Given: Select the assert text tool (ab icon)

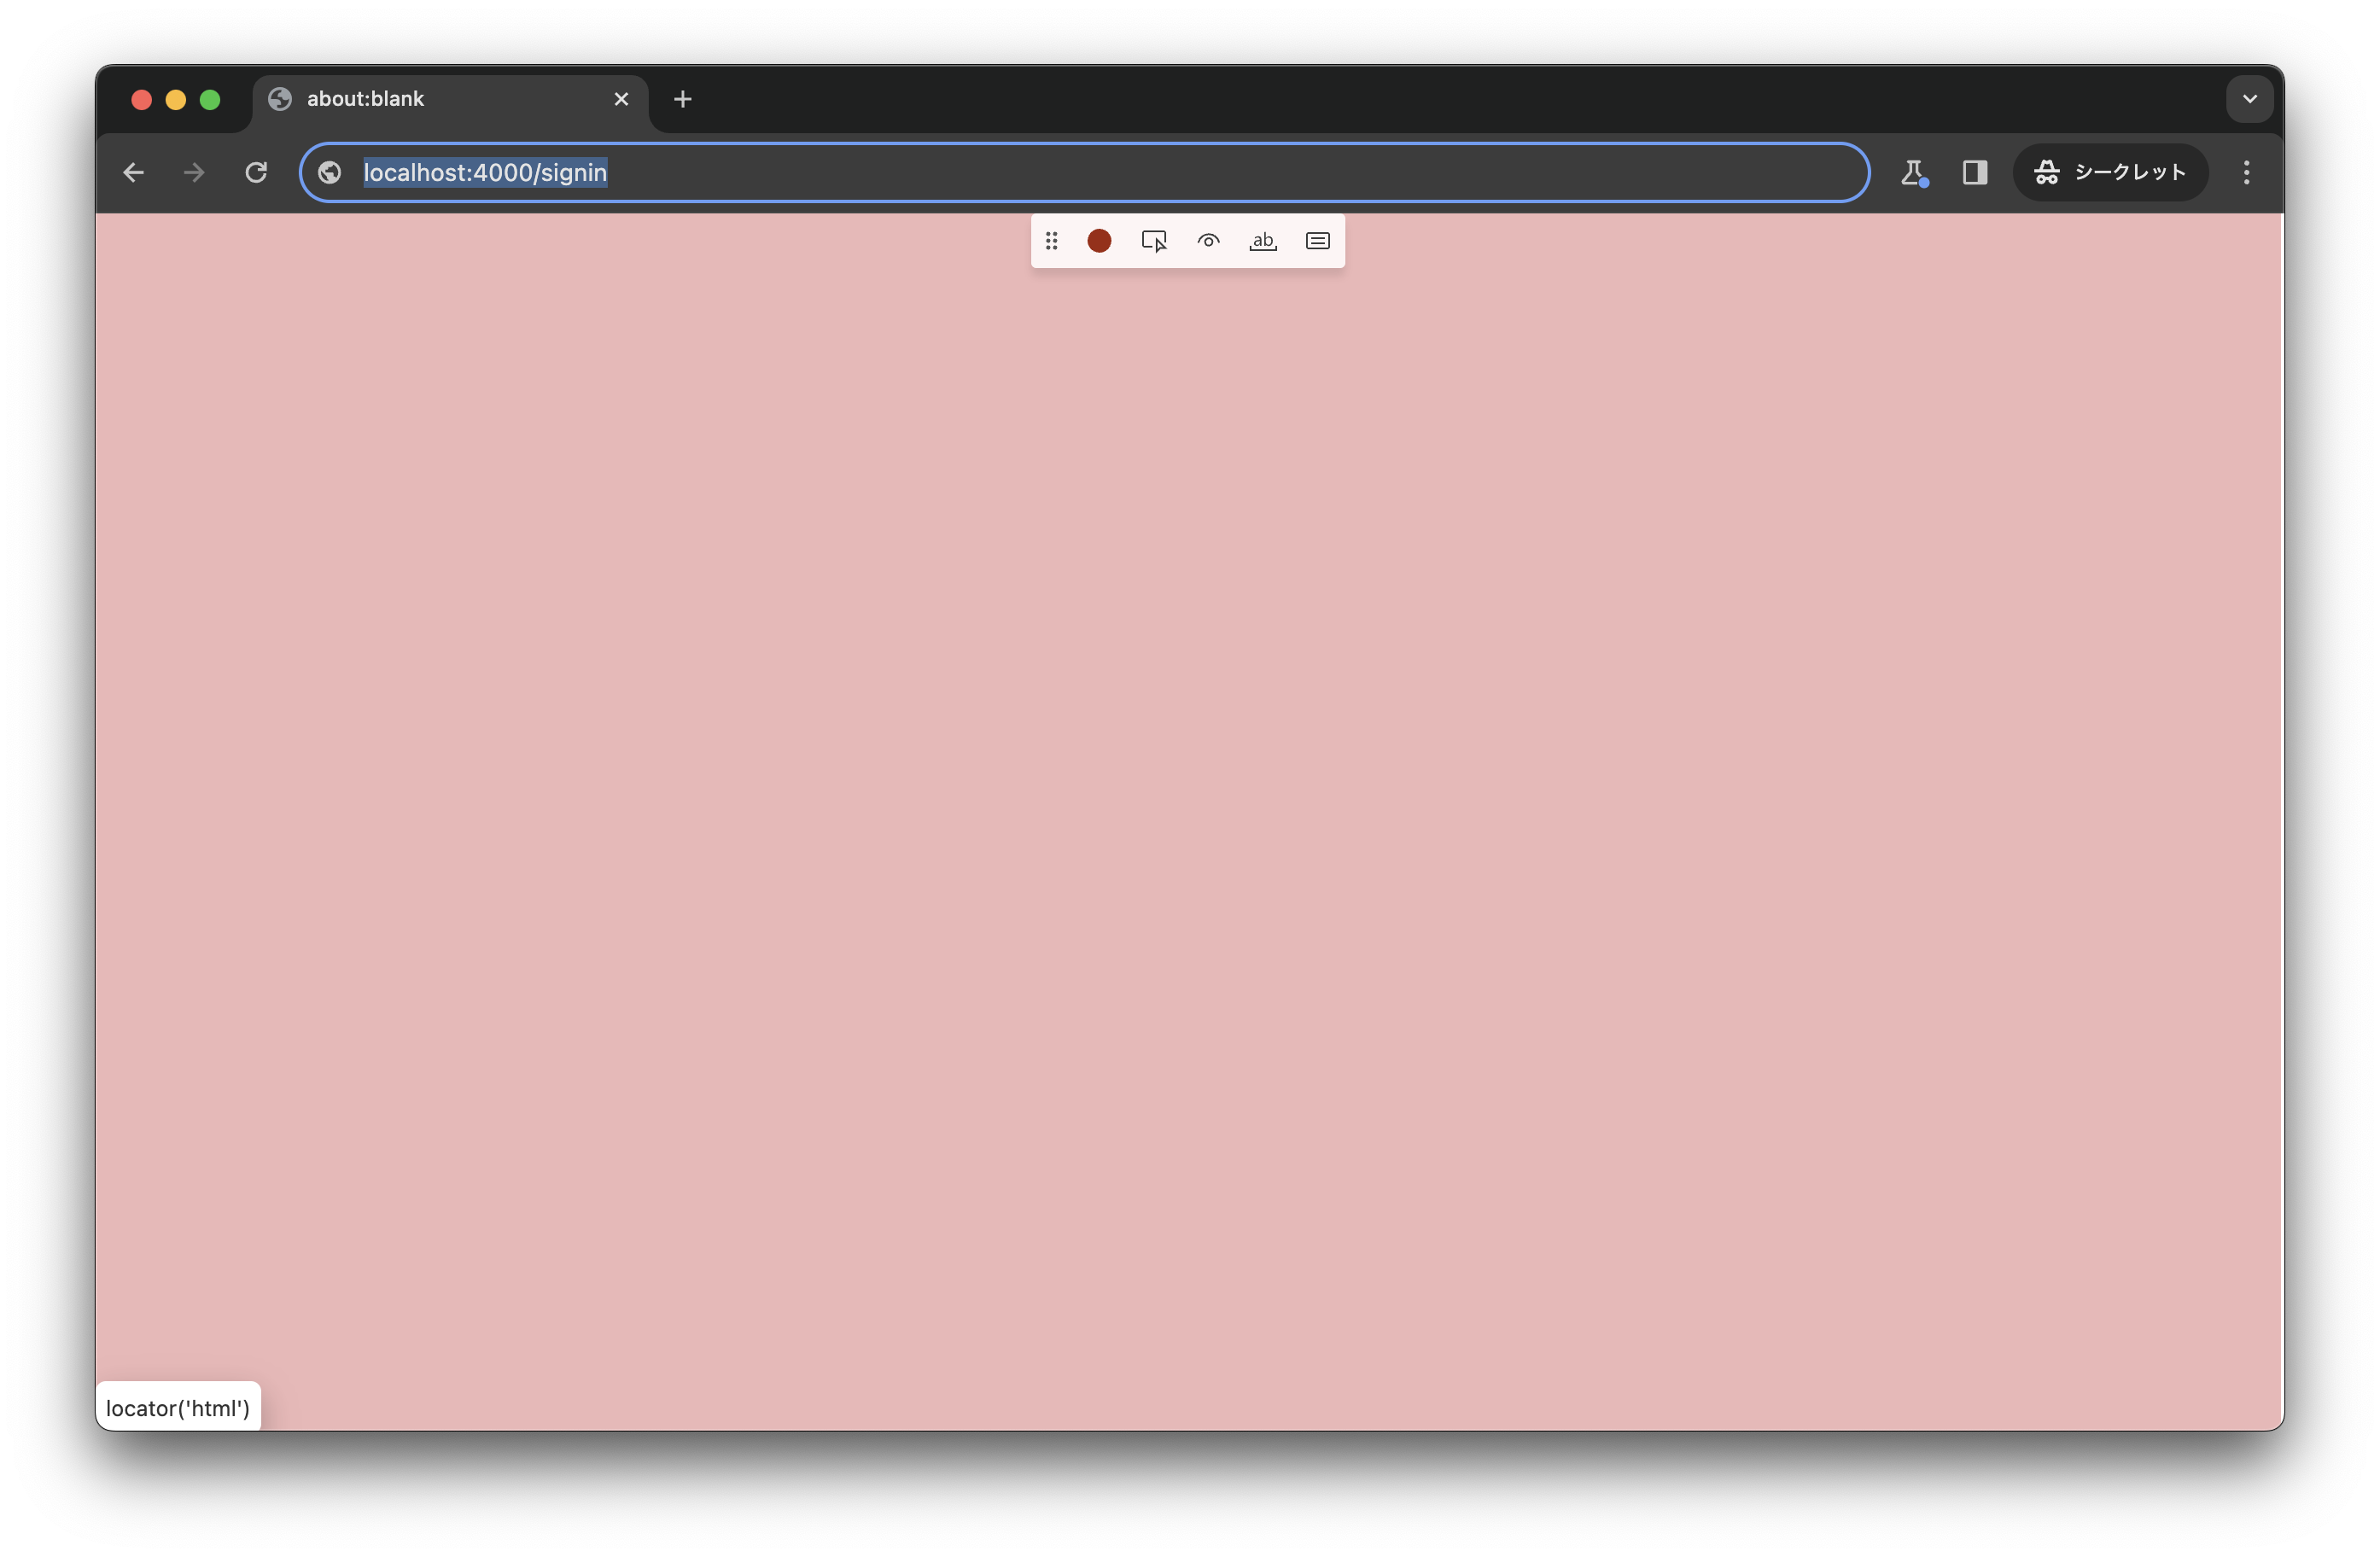Looking at the screenshot, I should [x=1262, y=241].
